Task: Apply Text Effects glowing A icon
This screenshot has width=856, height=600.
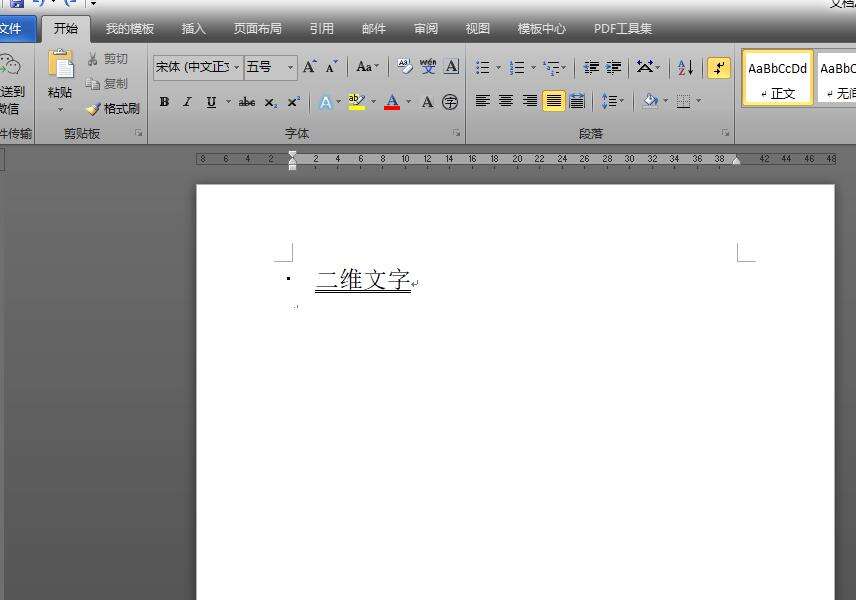Action: (325, 102)
